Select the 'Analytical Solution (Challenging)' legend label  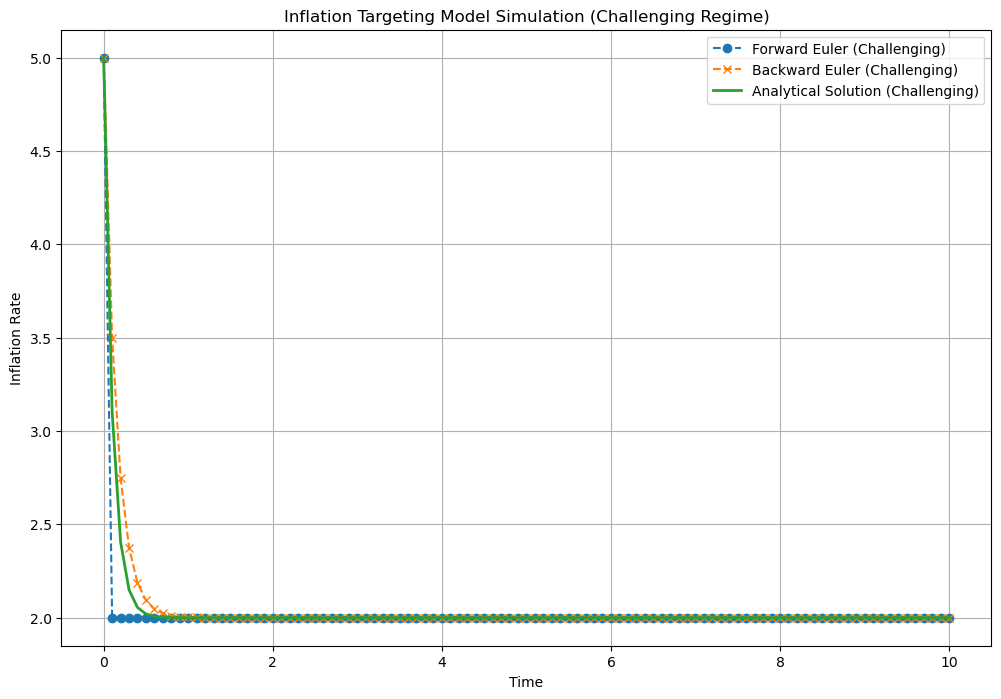coord(864,91)
